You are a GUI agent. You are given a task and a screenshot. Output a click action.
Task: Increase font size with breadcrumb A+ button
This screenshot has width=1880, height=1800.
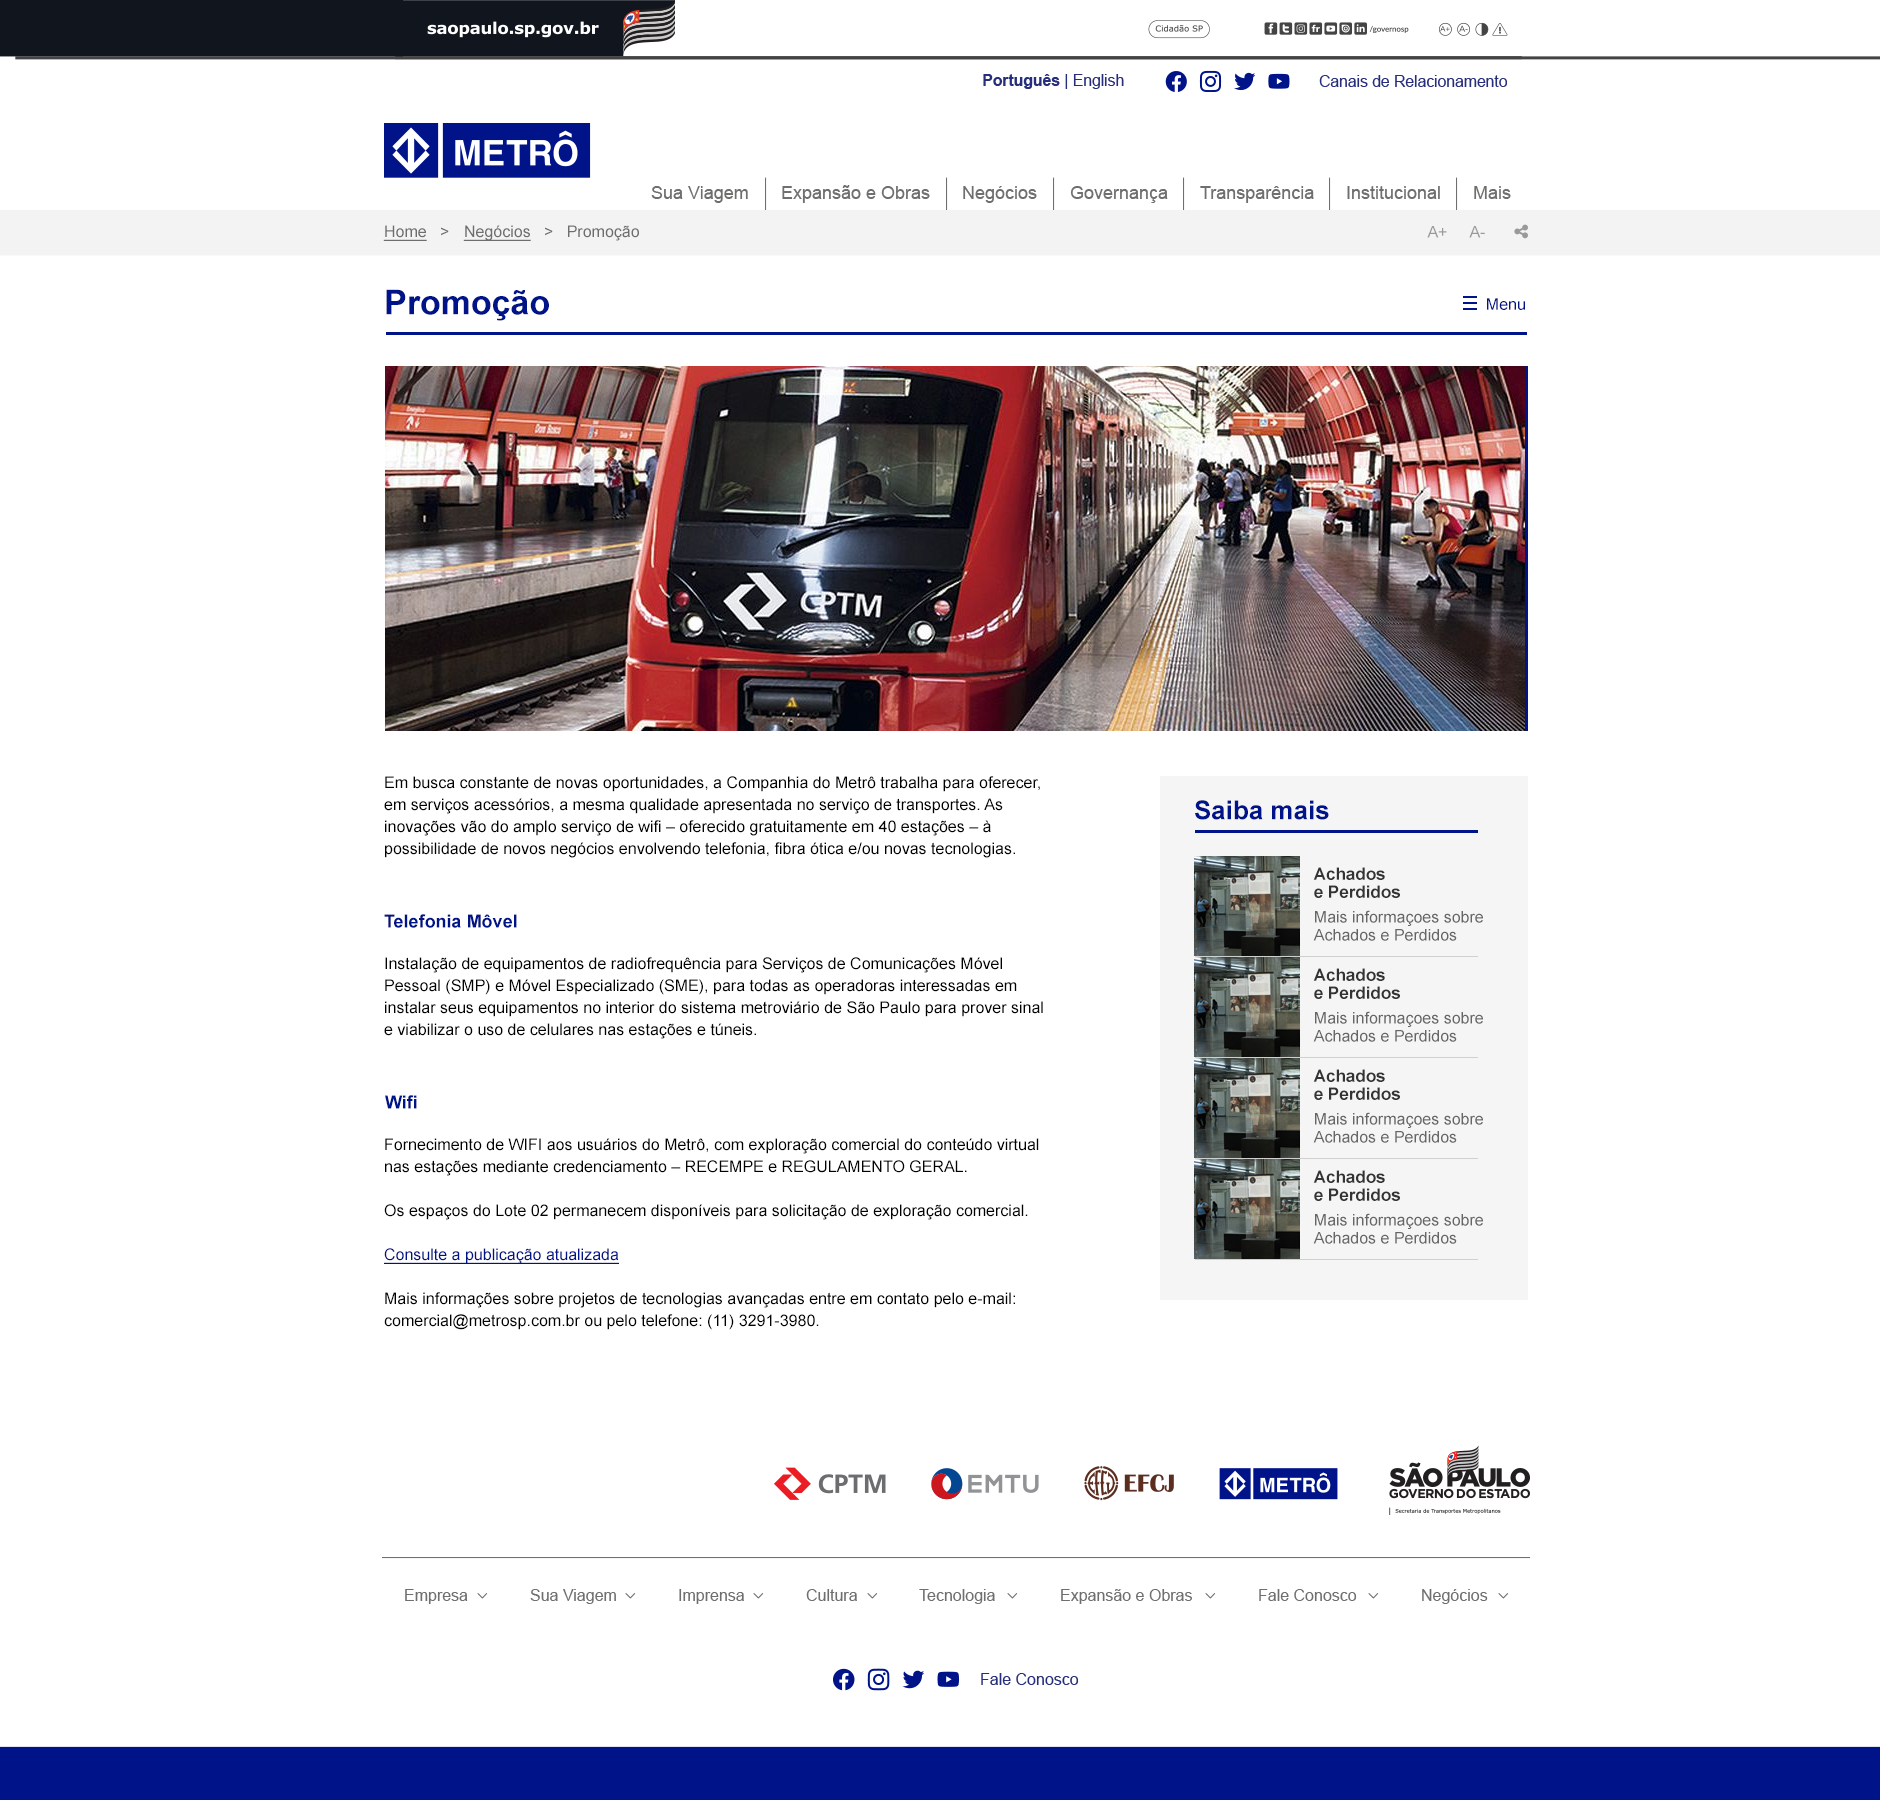[x=1437, y=232]
